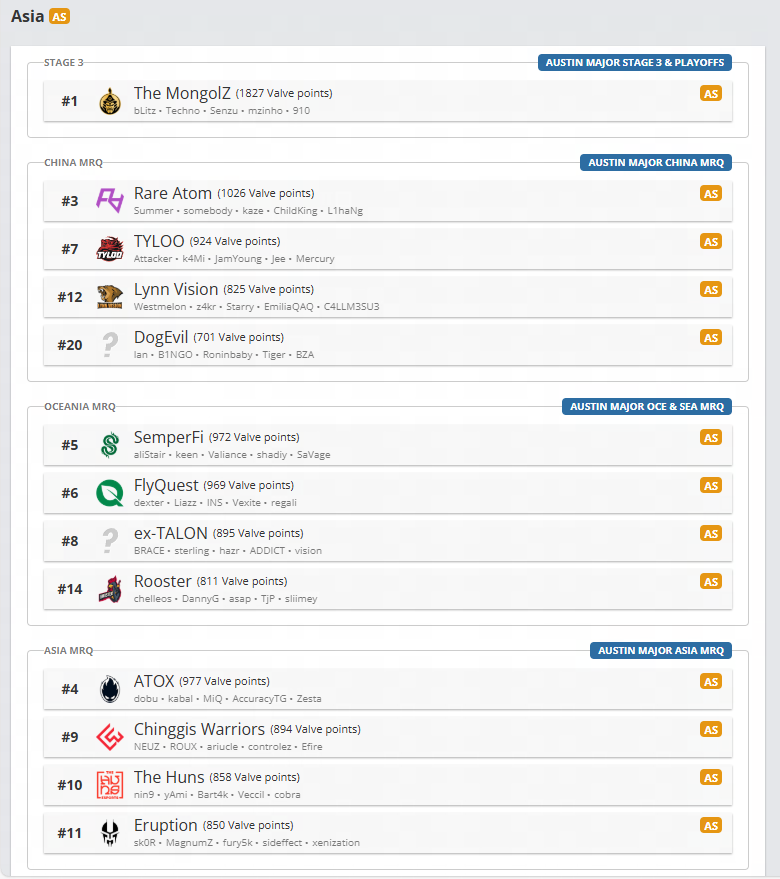Click the FlyQuest team logo
The height and width of the screenshot is (879, 780).
click(110, 493)
